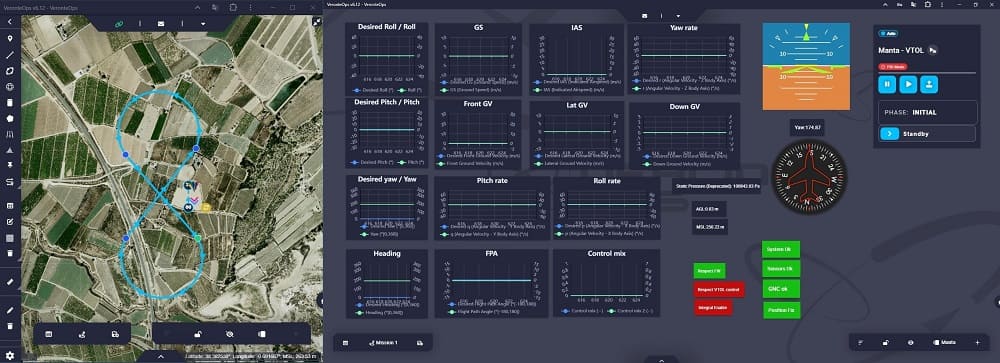Image resolution: width=1000 pixels, height=363 pixels.
Task: Collapse the sidebar with back chevron
Action: click(x=10, y=22)
